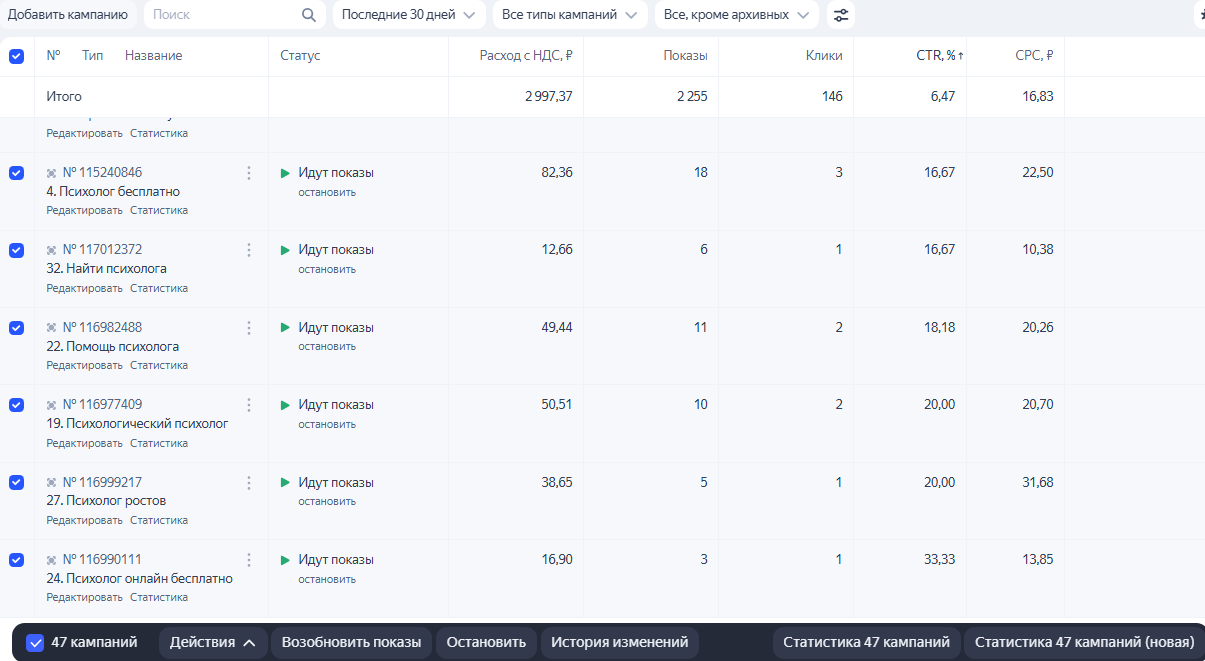Open the filter settings sliders icon
The width and height of the screenshot is (1205, 661).
click(841, 15)
